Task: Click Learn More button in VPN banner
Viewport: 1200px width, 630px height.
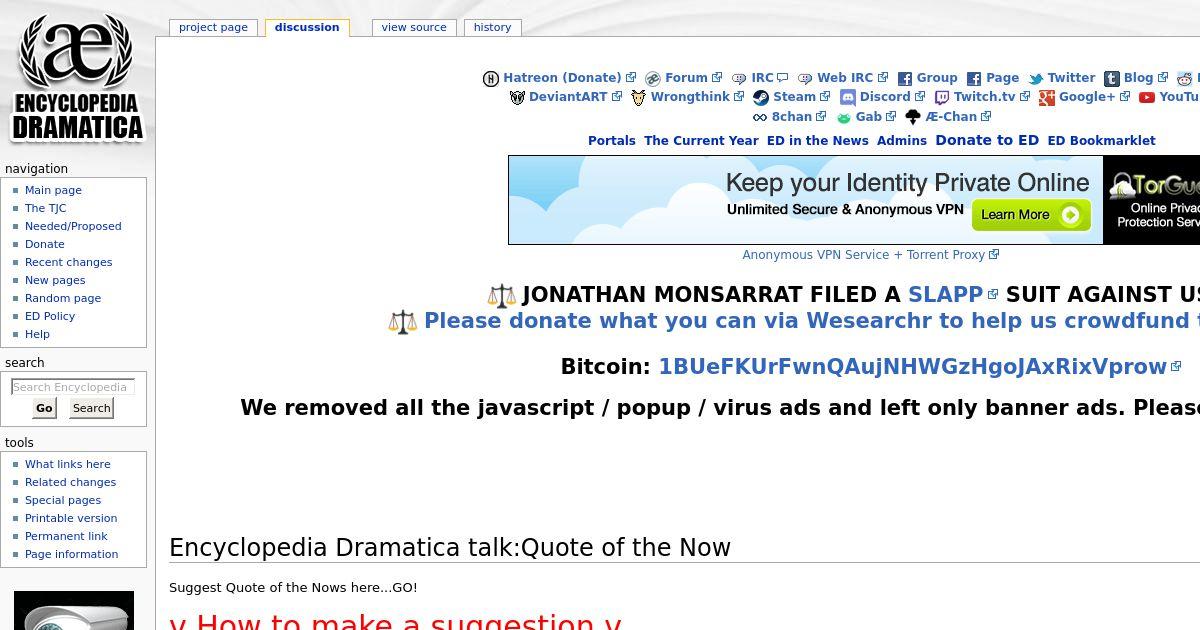Action: coord(1031,214)
